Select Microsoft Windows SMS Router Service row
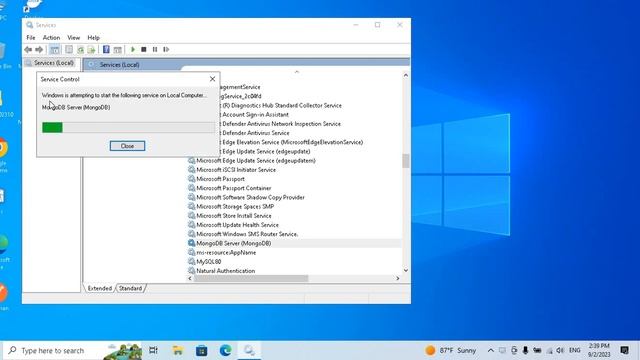Image resolution: width=640 pixels, height=360 pixels. [247, 234]
